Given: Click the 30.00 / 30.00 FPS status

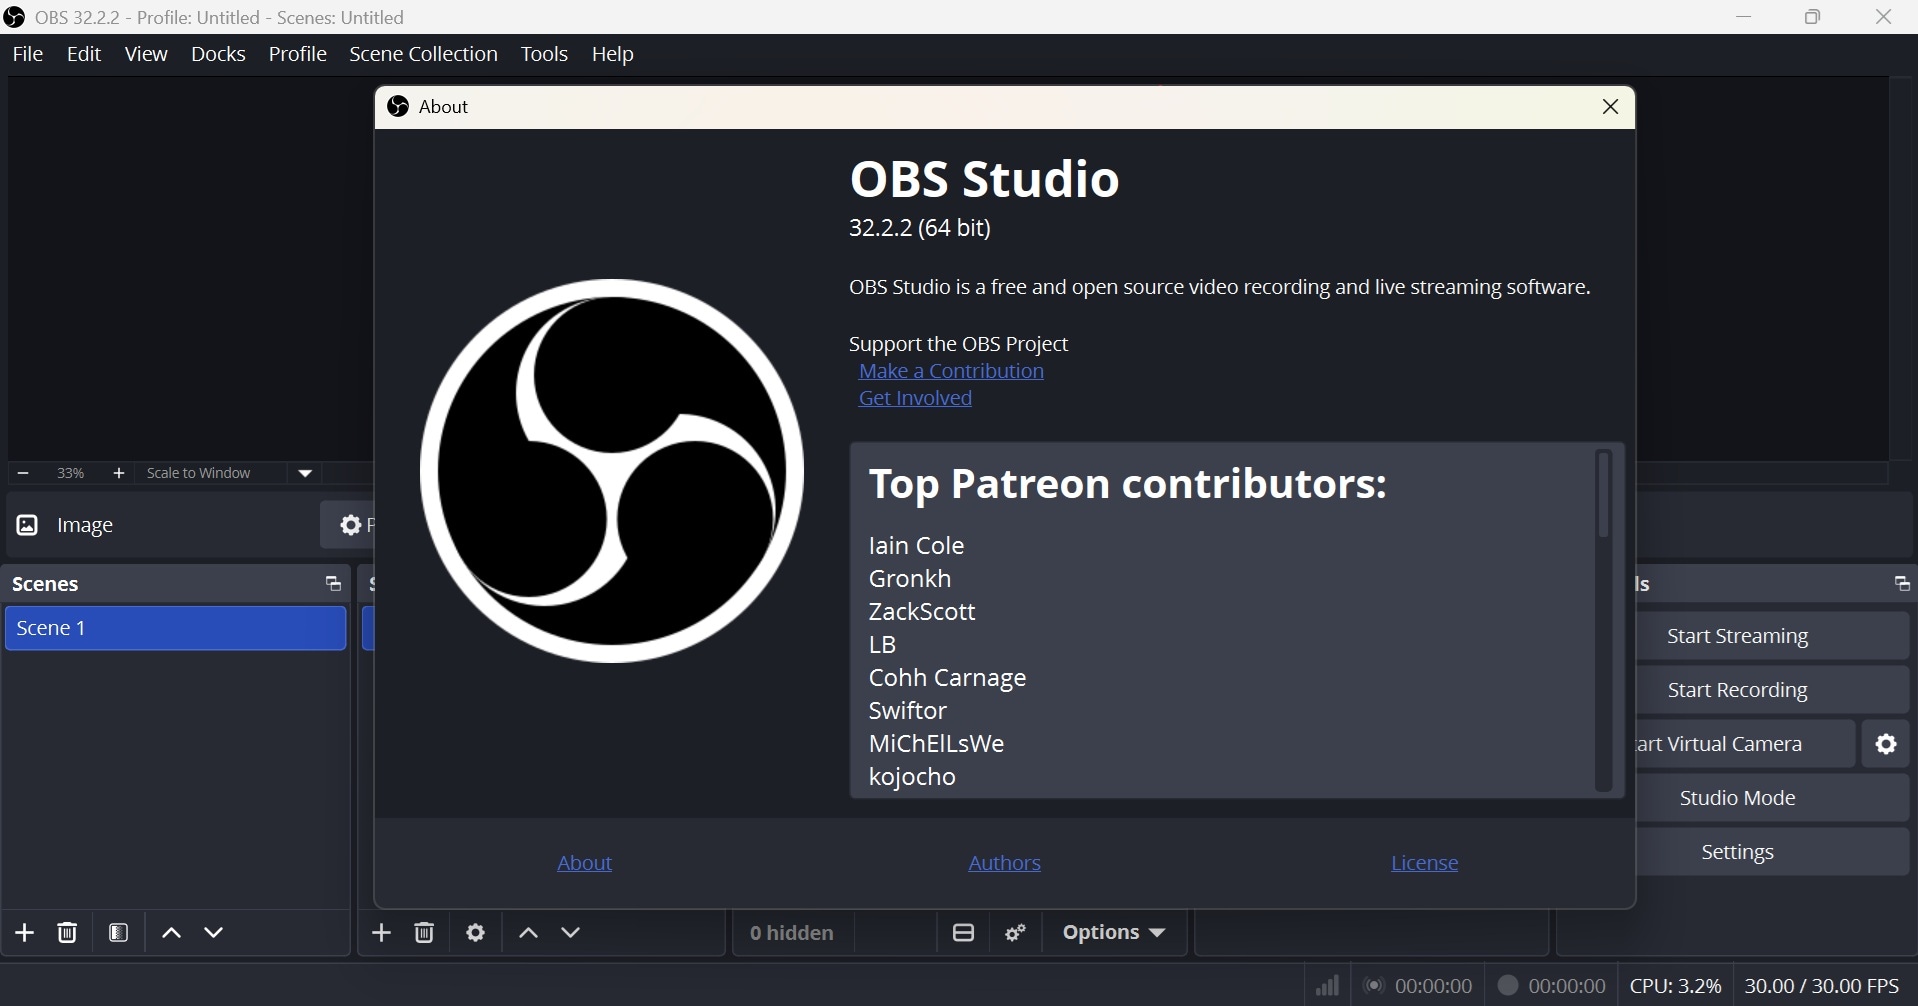Looking at the screenshot, I should click(x=1822, y=986).
